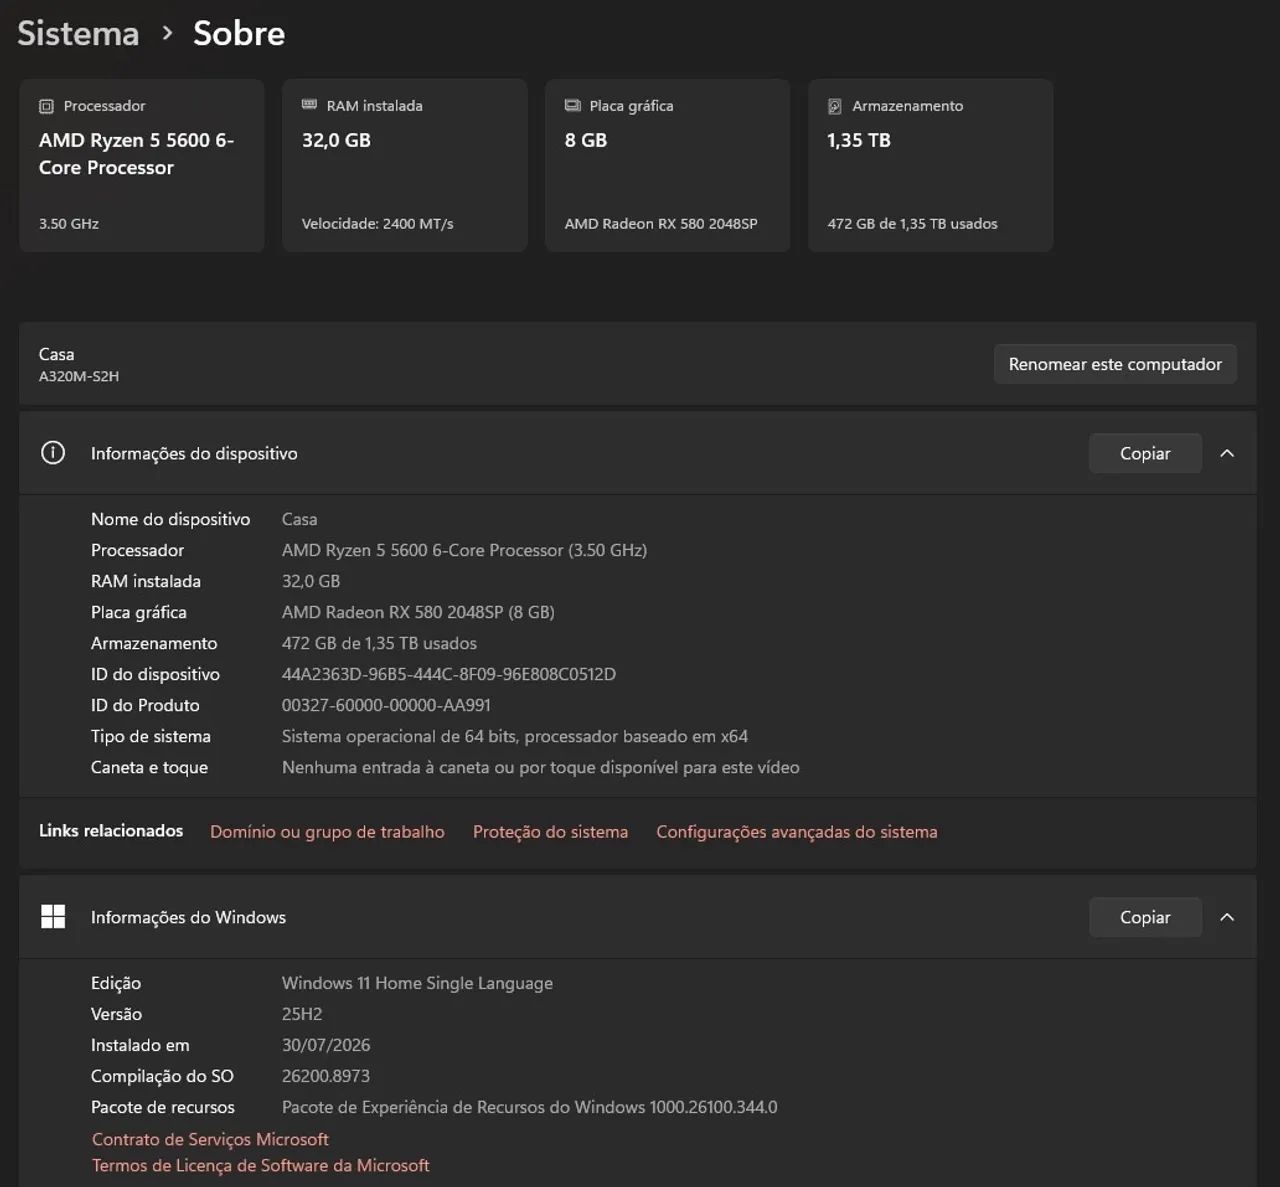Click the processor value ending in (3.50 GHz)
The image size is (1280, 1187).
point(464,550)
